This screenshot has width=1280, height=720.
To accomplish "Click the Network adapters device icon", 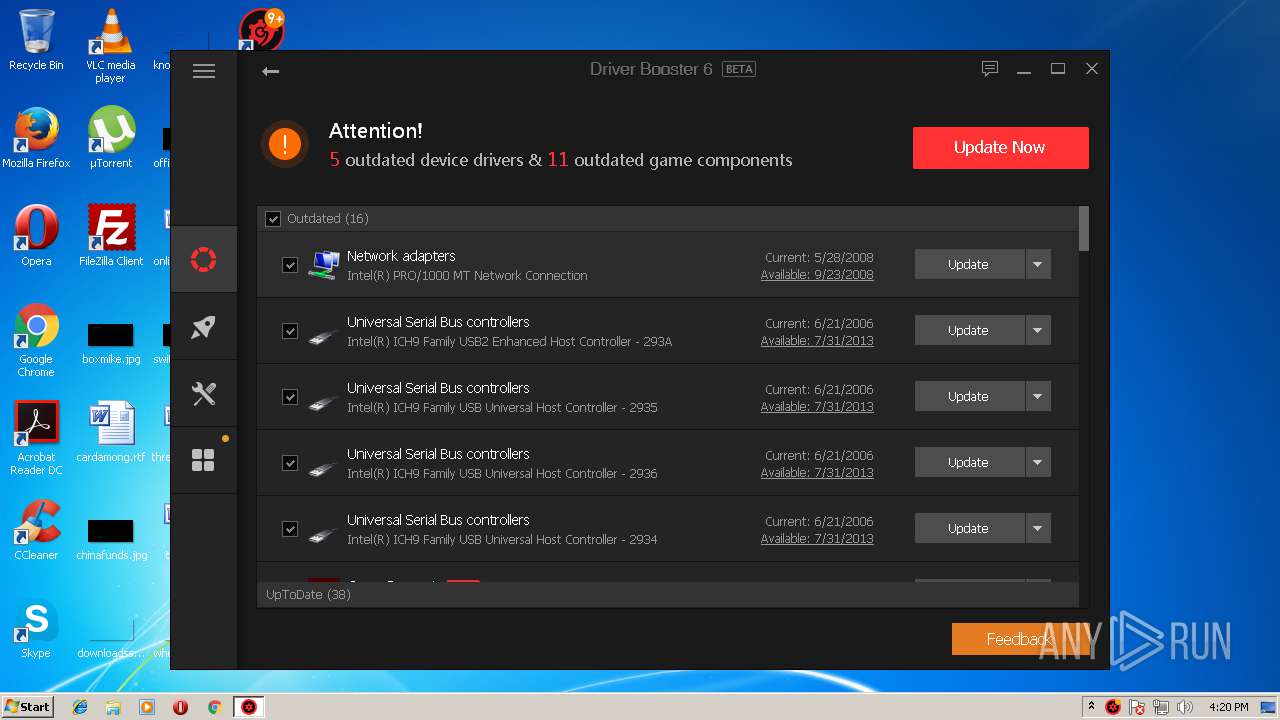I will click(323, 265).
